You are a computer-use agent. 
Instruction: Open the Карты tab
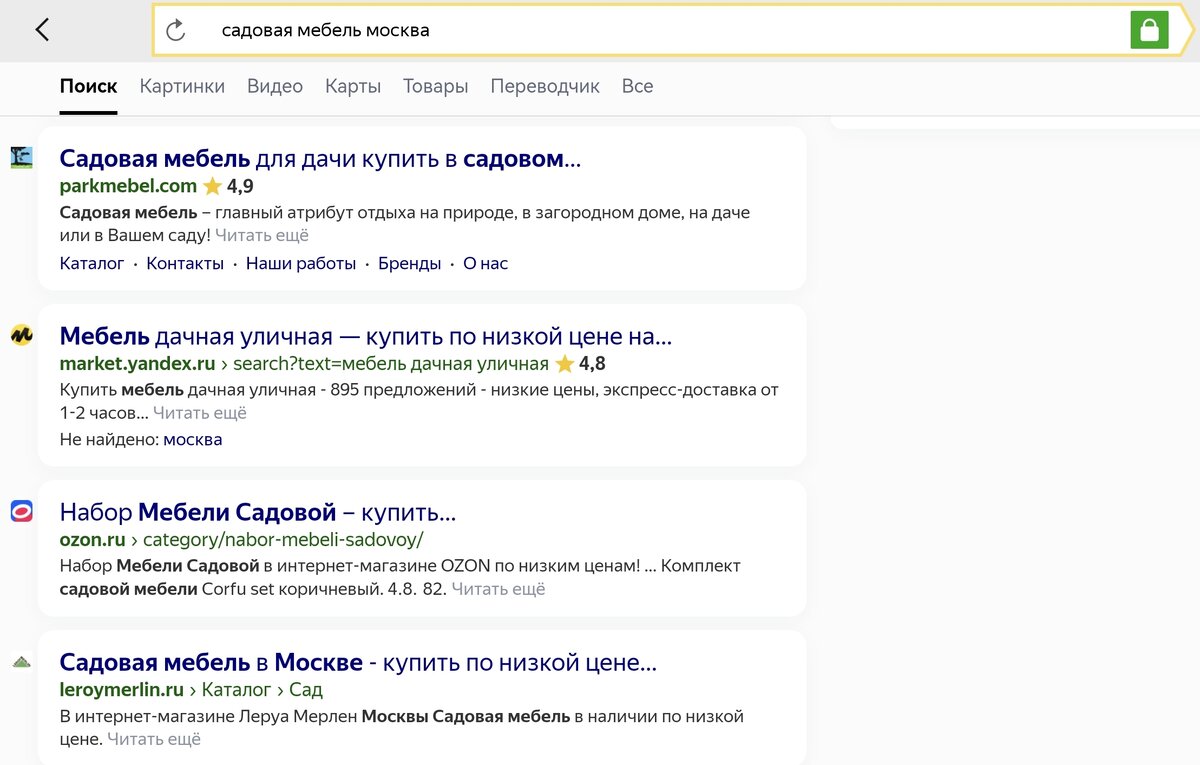[x=353, y=86]
